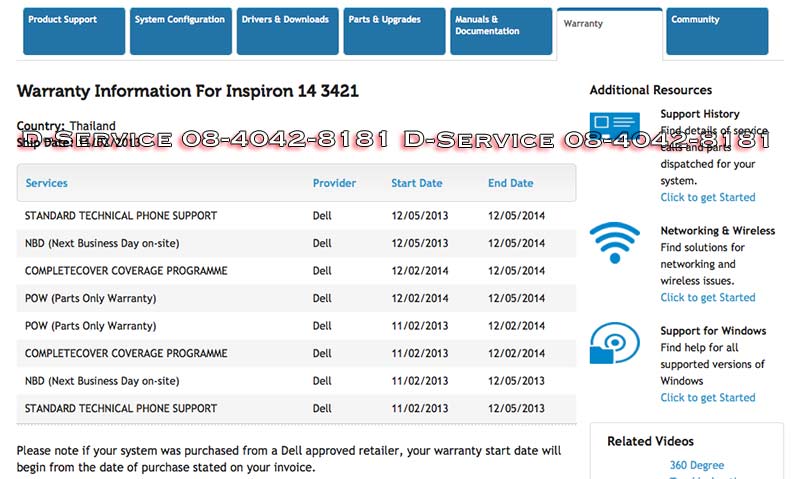Image resolution: width=800 pixels, height=479 pixels.
Task: Open the Product Support tab
Action: click(x=74, y=31)
